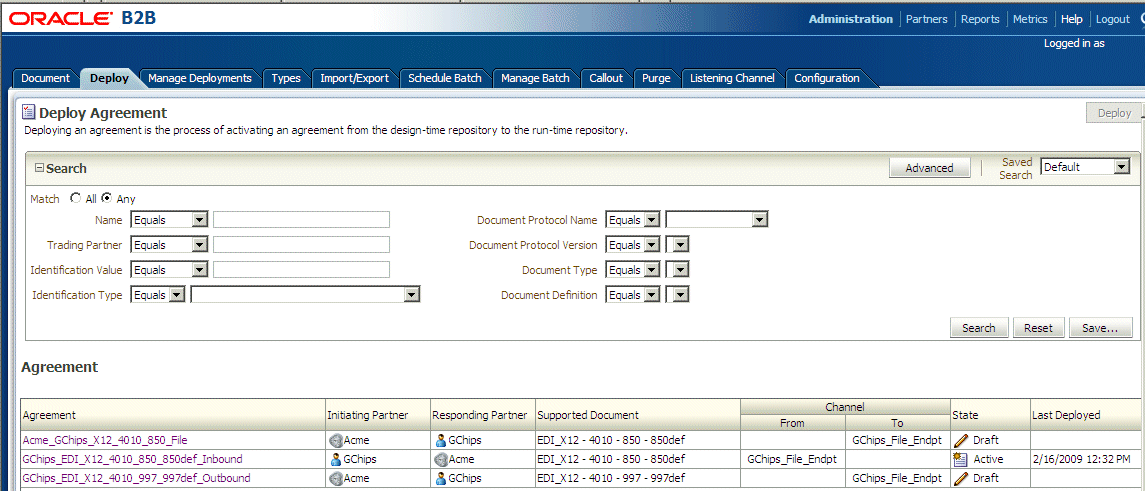This screenshot has width=1145, height=491.
Task: Select the Match All radio button
Action: point(75,198)
